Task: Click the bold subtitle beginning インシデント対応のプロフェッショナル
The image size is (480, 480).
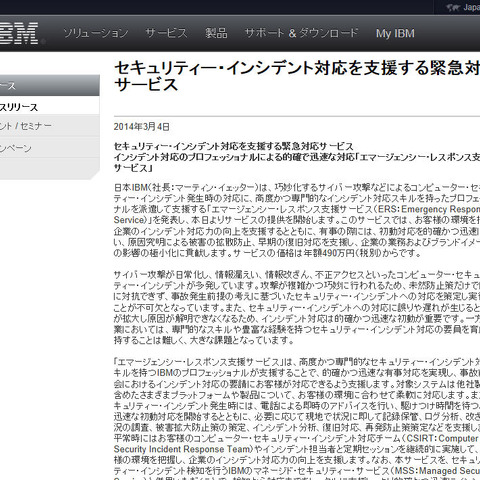Action: 297,162
